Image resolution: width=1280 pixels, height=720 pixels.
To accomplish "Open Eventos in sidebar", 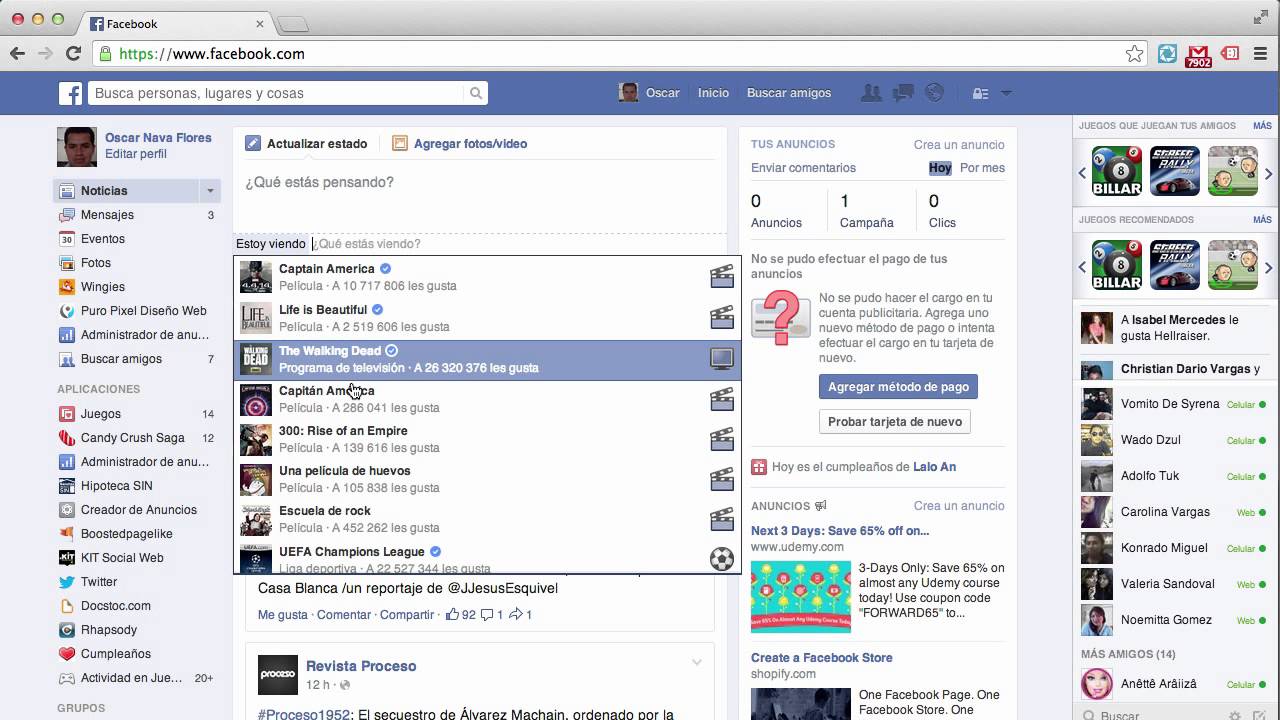I will (103, 239).
